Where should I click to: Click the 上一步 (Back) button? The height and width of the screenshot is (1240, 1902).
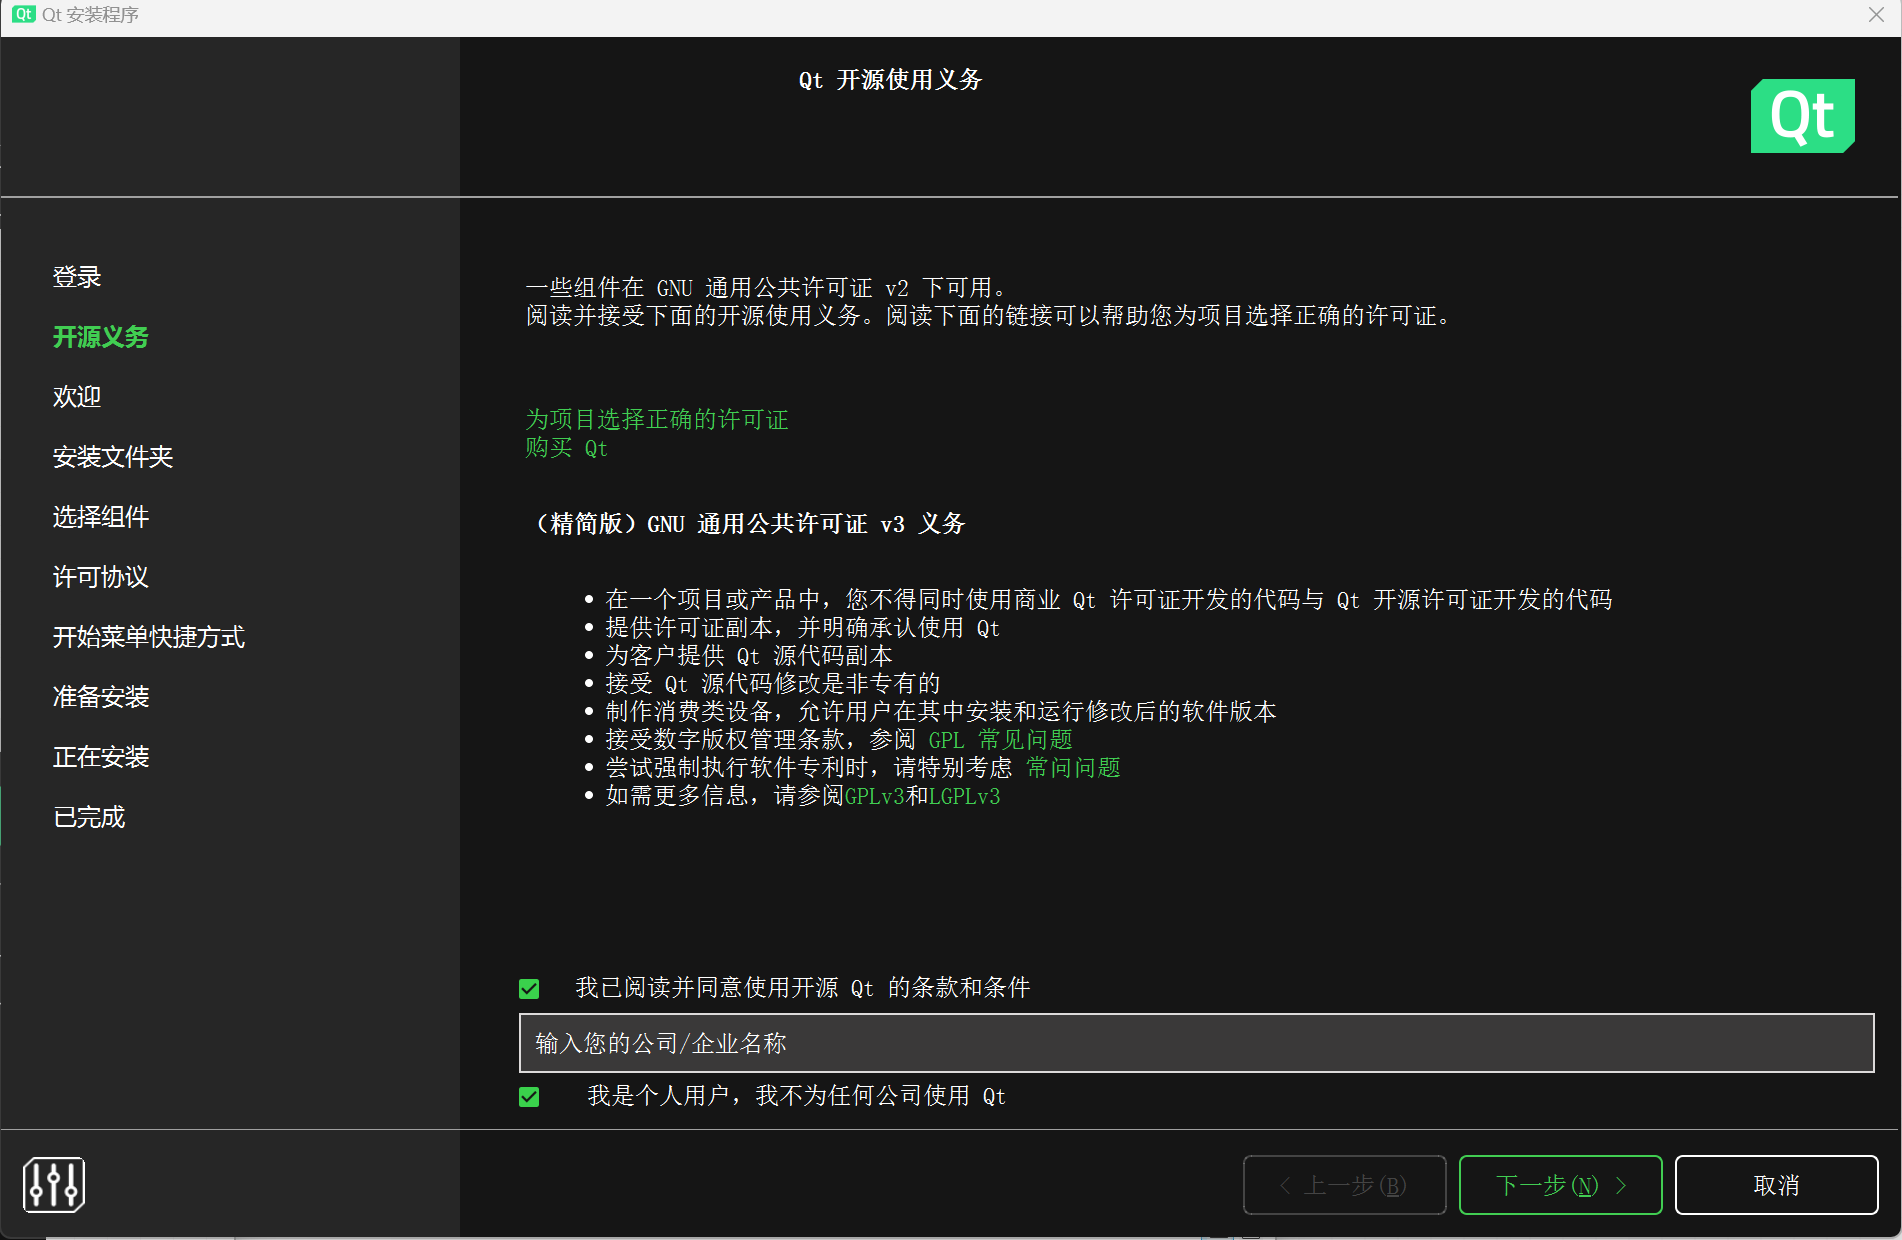point(1344,1185)
